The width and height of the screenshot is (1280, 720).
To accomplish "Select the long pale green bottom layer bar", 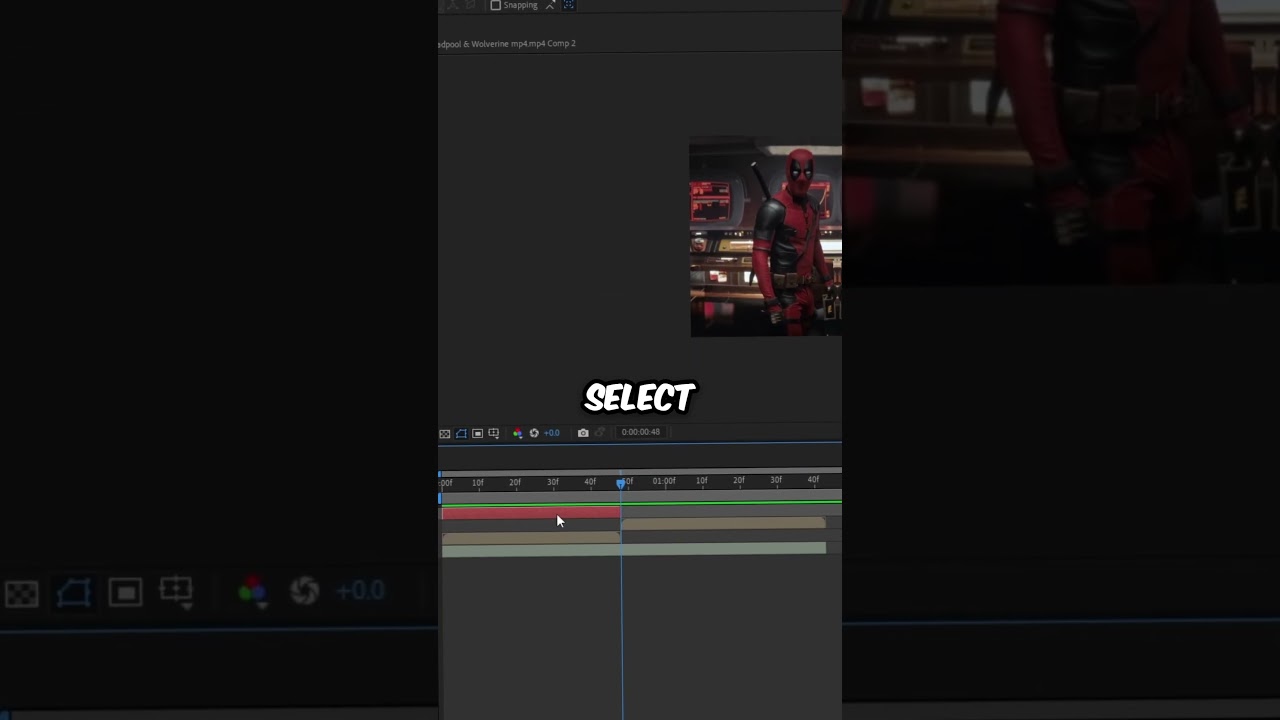I will [x=634, y=549].
